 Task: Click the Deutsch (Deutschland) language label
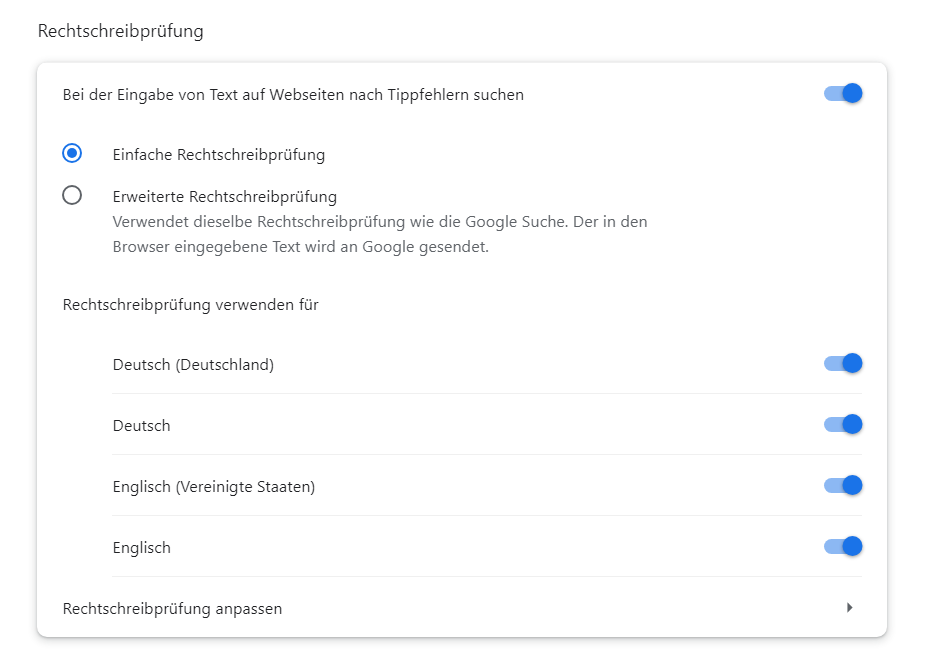click(x=193, y=365)
